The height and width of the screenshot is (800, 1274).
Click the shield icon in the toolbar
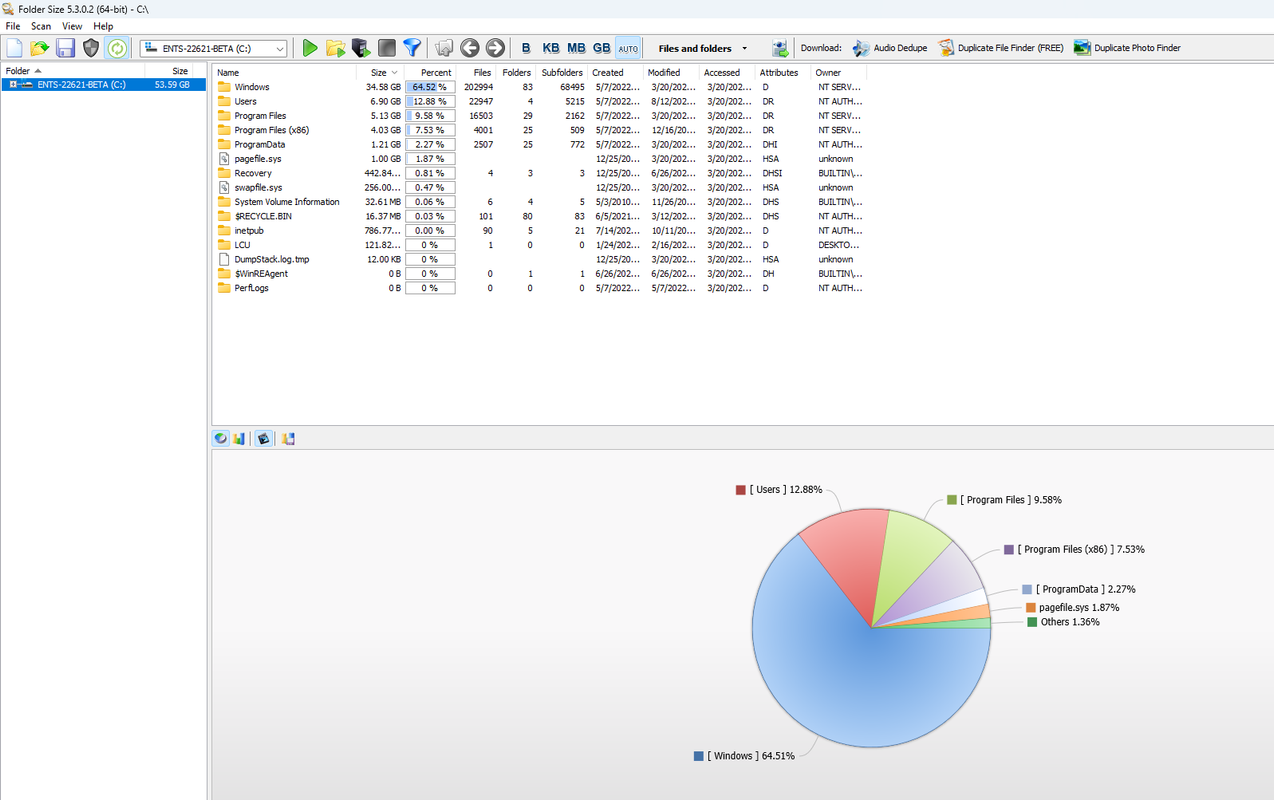coord(91,48)
